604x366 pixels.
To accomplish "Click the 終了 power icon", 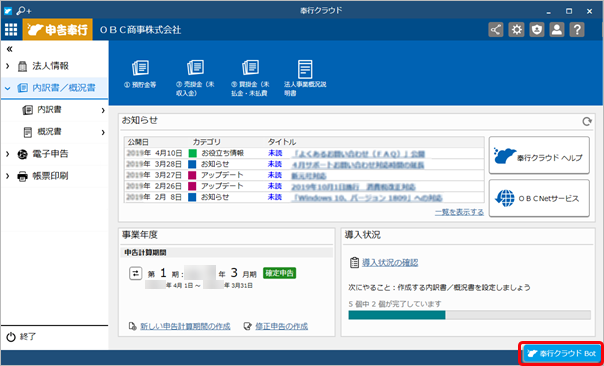I will point(11,337).
